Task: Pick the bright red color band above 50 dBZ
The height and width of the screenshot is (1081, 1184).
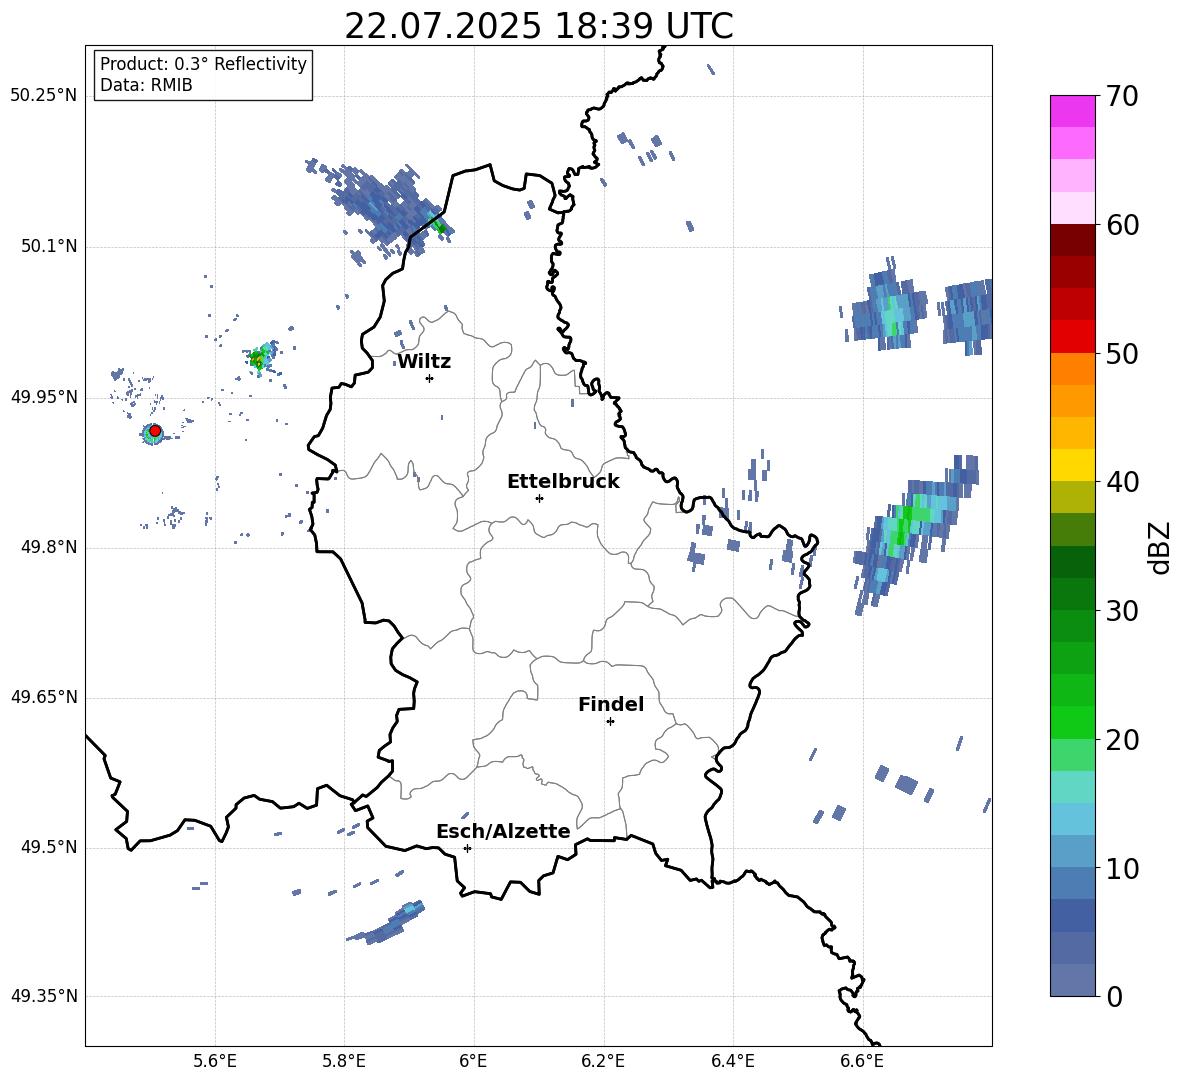Action: pyautogui.click(x=1073, y=337)
